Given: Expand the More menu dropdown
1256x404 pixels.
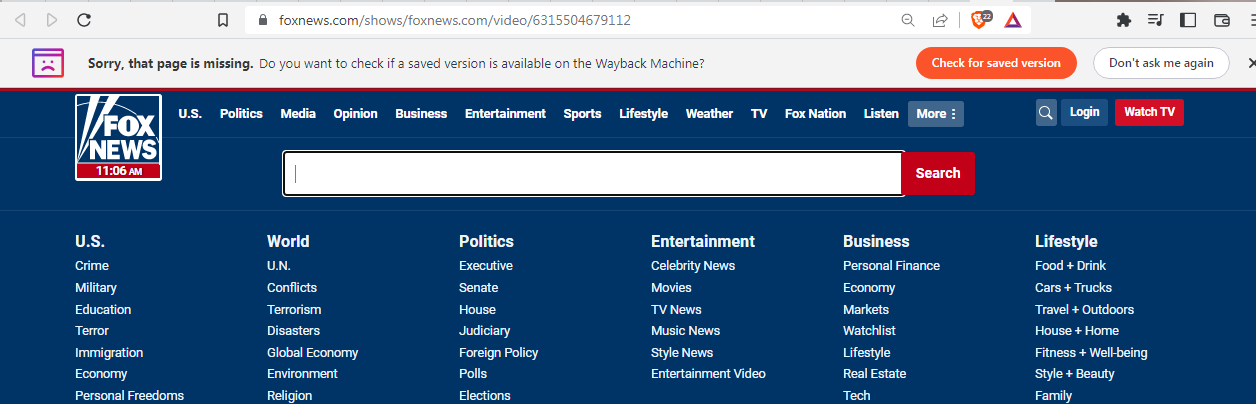Looking at the screenshot, I should click(936, 113).
